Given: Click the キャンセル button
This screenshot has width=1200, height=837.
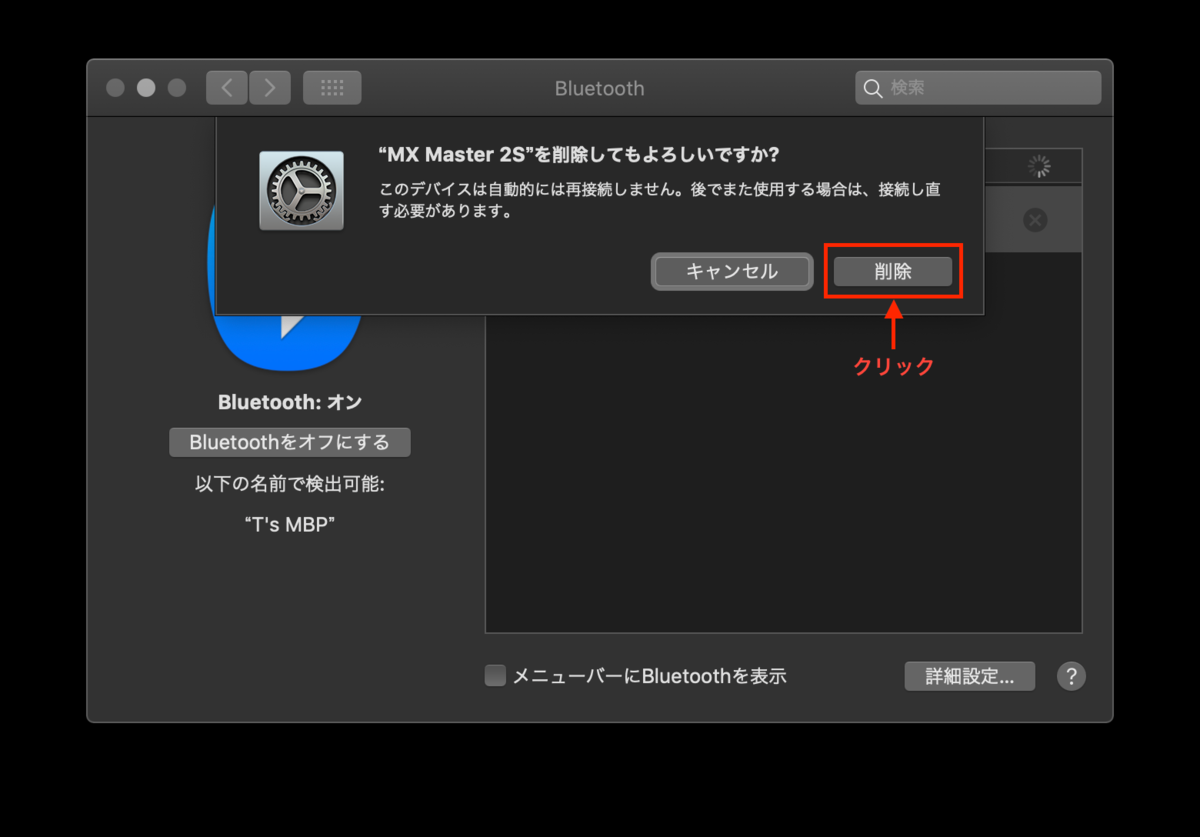Looking at the screenshot, I should [x=731, y=271].
